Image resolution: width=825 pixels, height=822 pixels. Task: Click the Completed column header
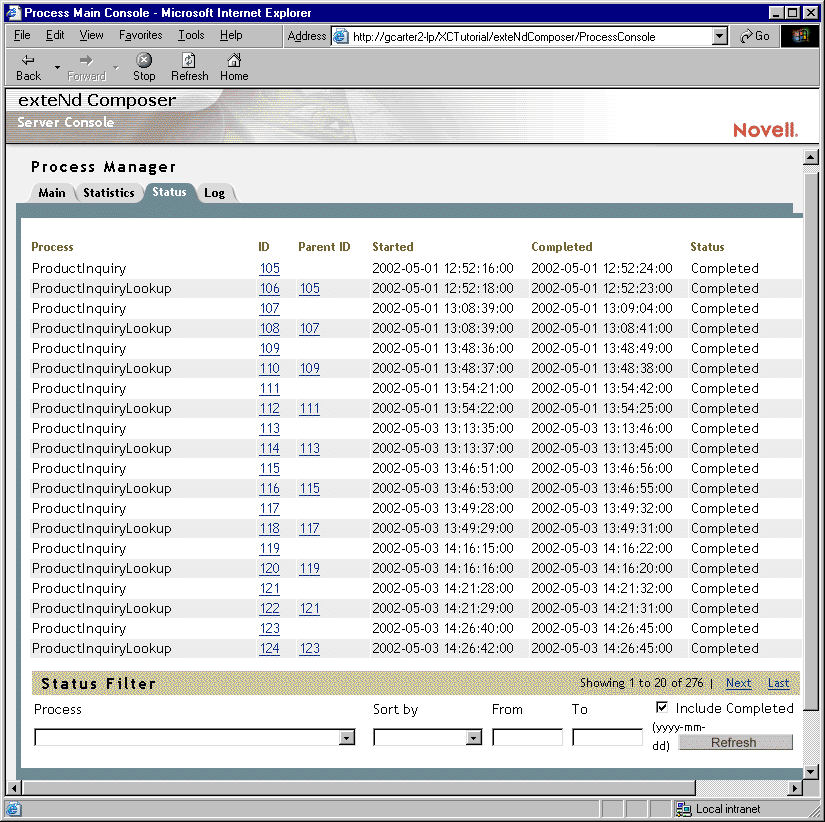coord(561,247)
